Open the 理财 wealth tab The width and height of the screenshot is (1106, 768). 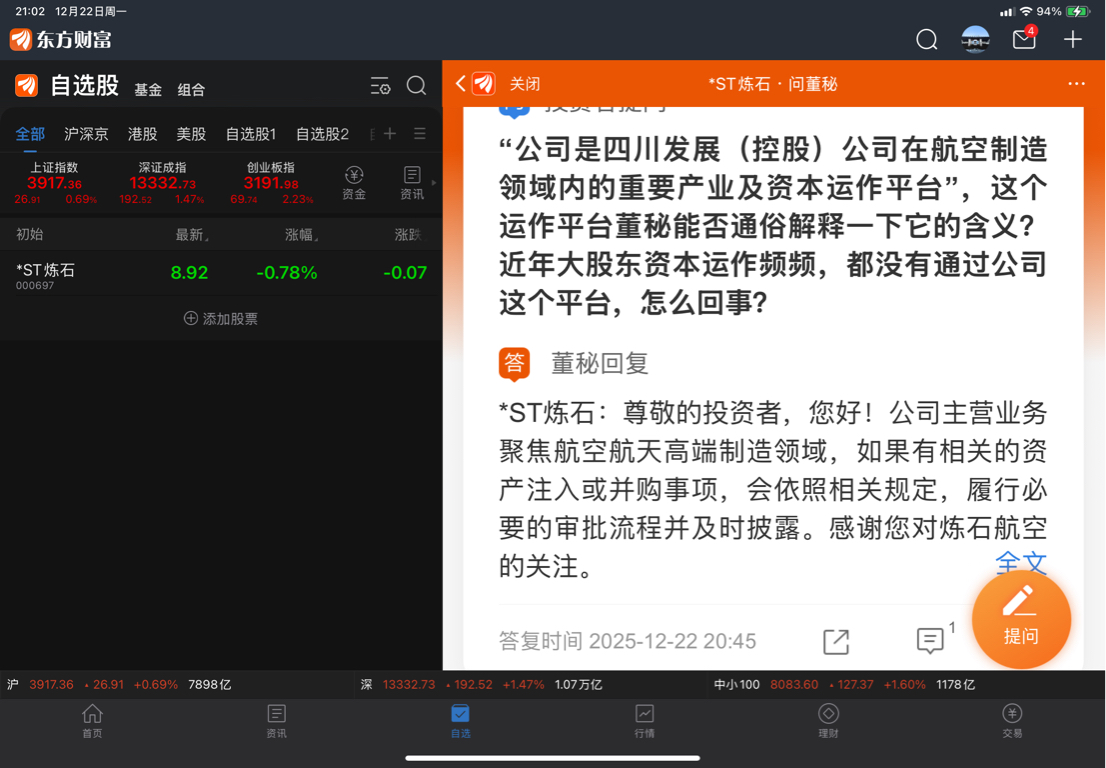coord(829,721)
